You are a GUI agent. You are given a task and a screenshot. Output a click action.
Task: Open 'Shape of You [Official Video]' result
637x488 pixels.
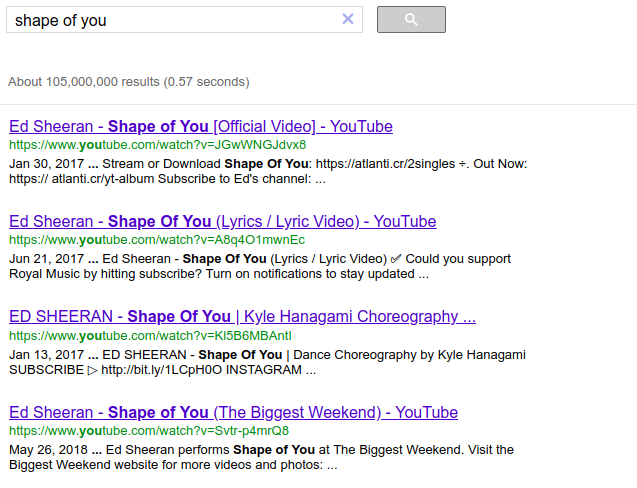coord(201,126)
